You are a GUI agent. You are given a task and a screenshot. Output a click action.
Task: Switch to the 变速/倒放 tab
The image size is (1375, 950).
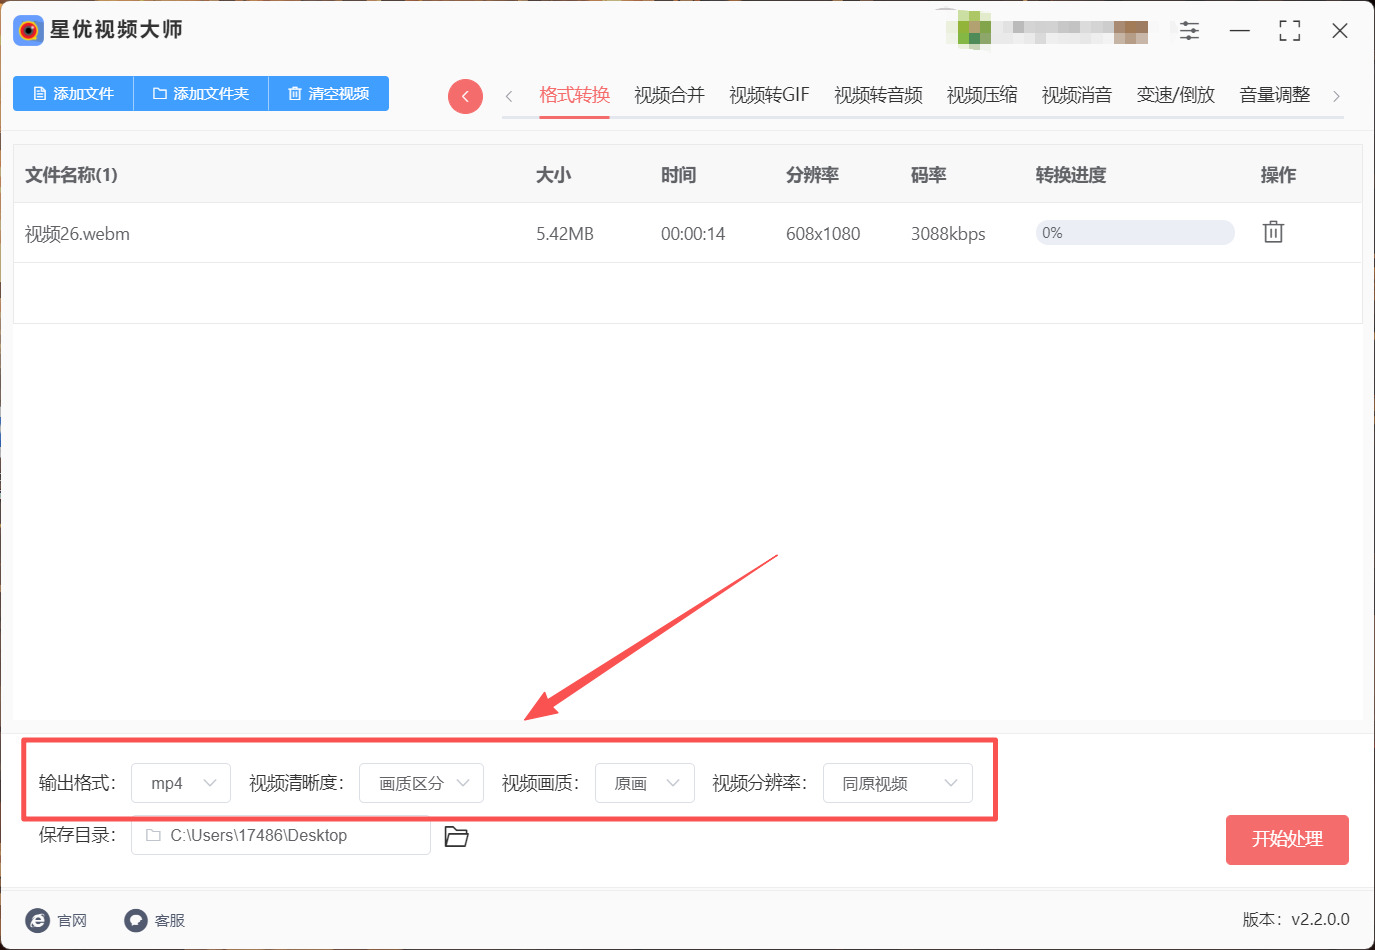[x=1176, y=95]
